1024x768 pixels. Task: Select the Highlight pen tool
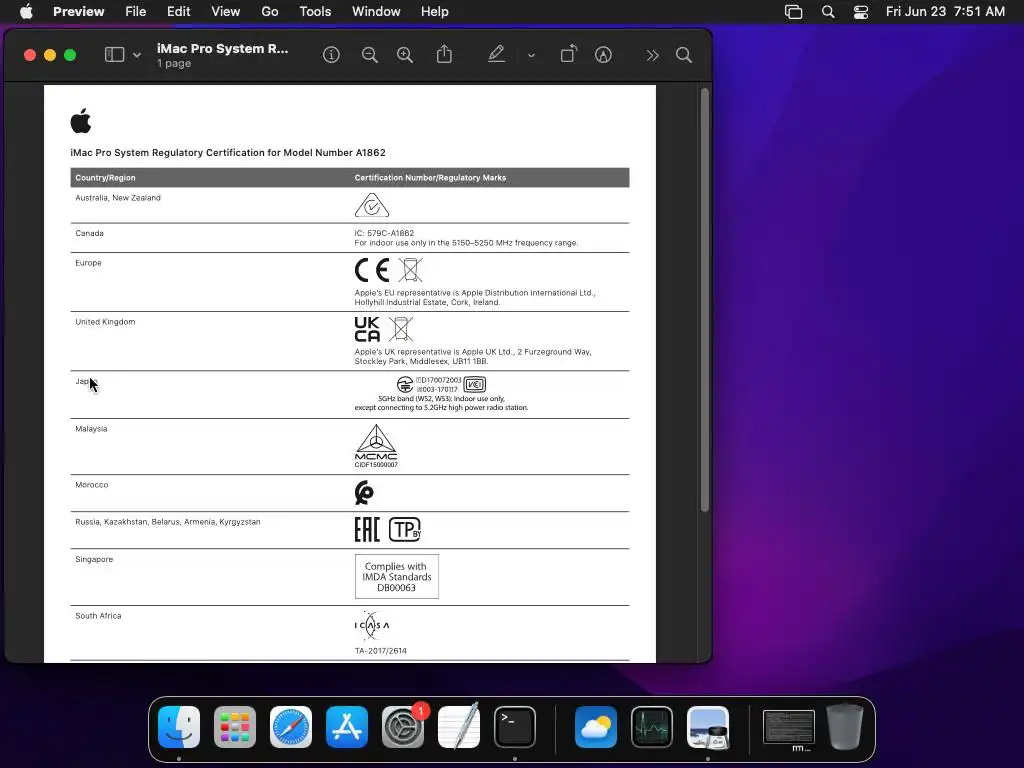point(496,54)
